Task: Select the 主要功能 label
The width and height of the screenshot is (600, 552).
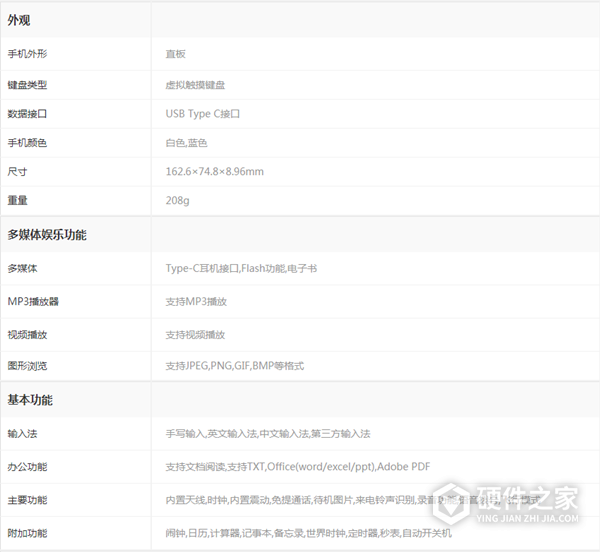Action: [27, 500]
